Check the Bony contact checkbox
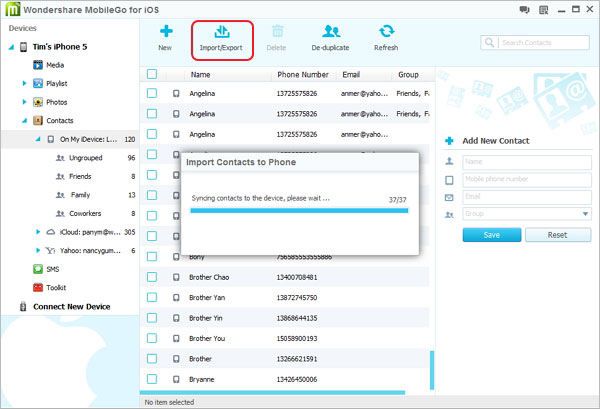This screenshot has width=600, height=409. (152, 256)
